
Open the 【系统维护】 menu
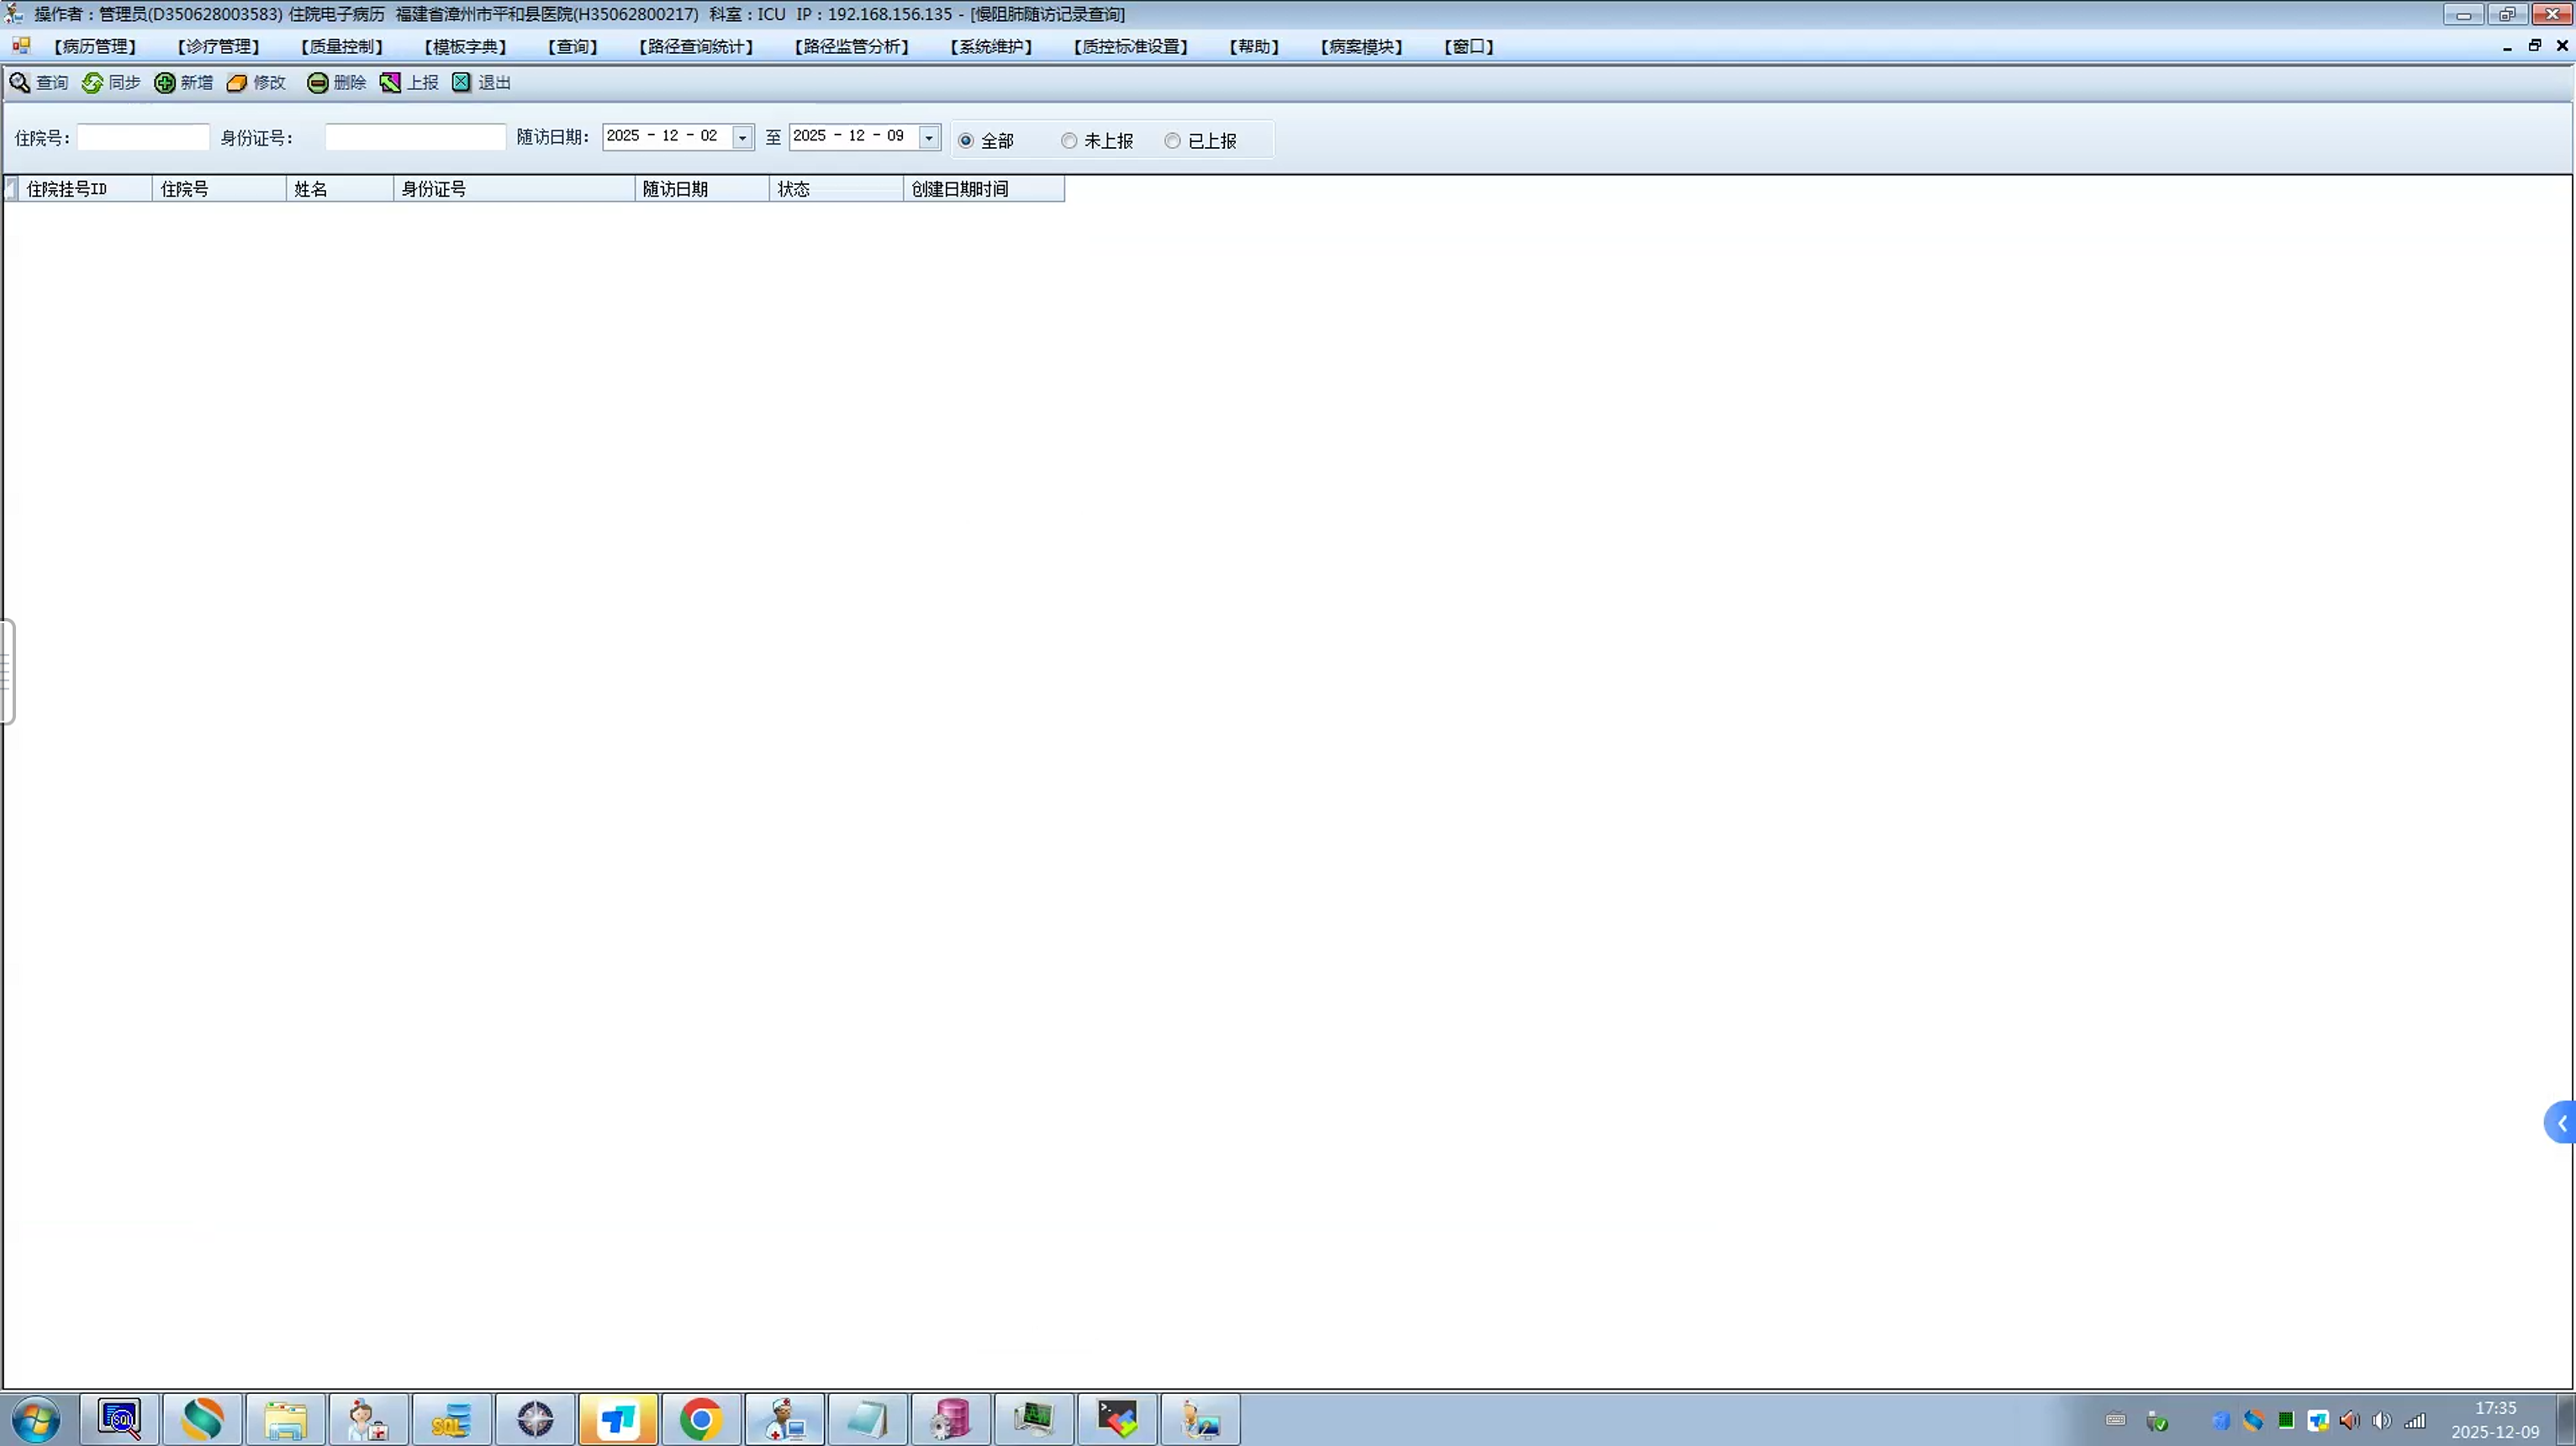[x=991, y=47]
